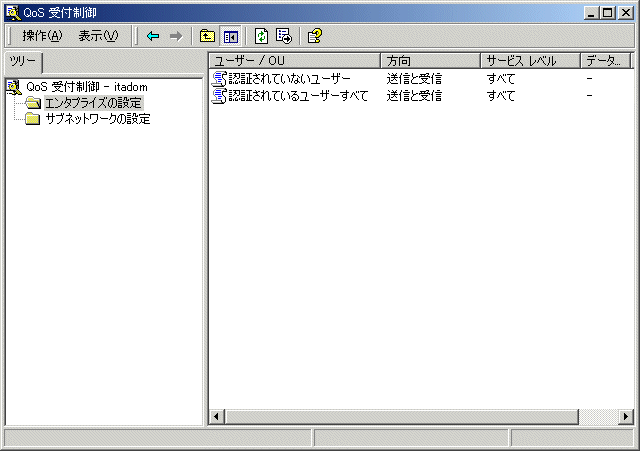Viewport: 640px width, 451px height.
Task: Sort by サービス レベル column header
Action: coord(531,61)
